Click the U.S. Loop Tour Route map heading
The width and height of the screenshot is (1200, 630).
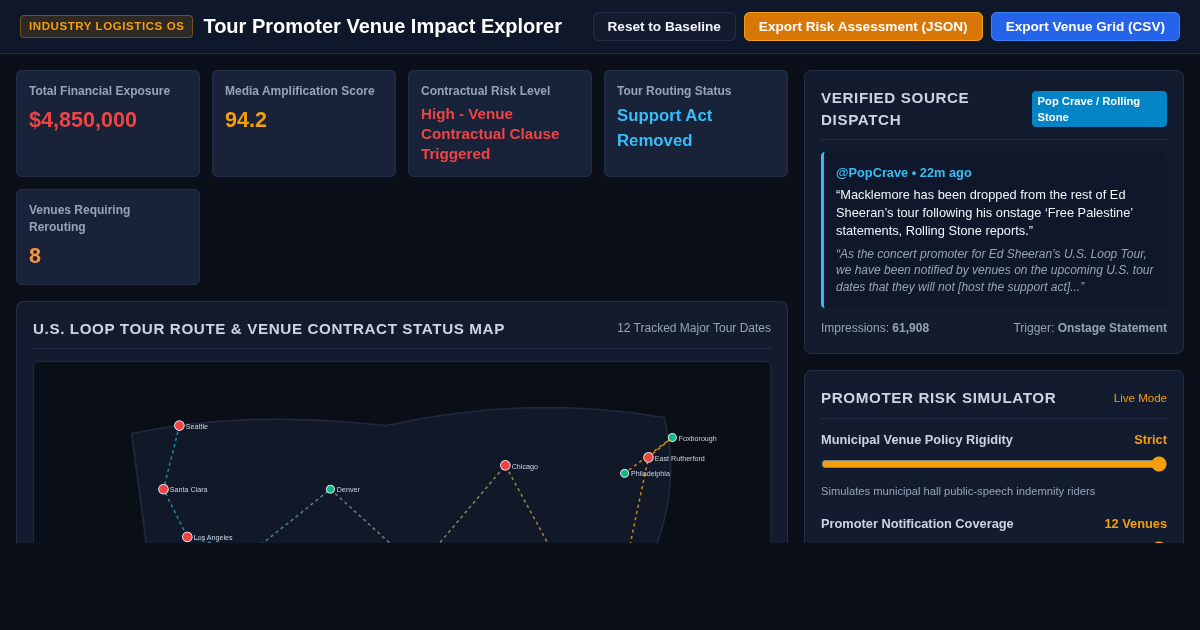pos(269,328)
